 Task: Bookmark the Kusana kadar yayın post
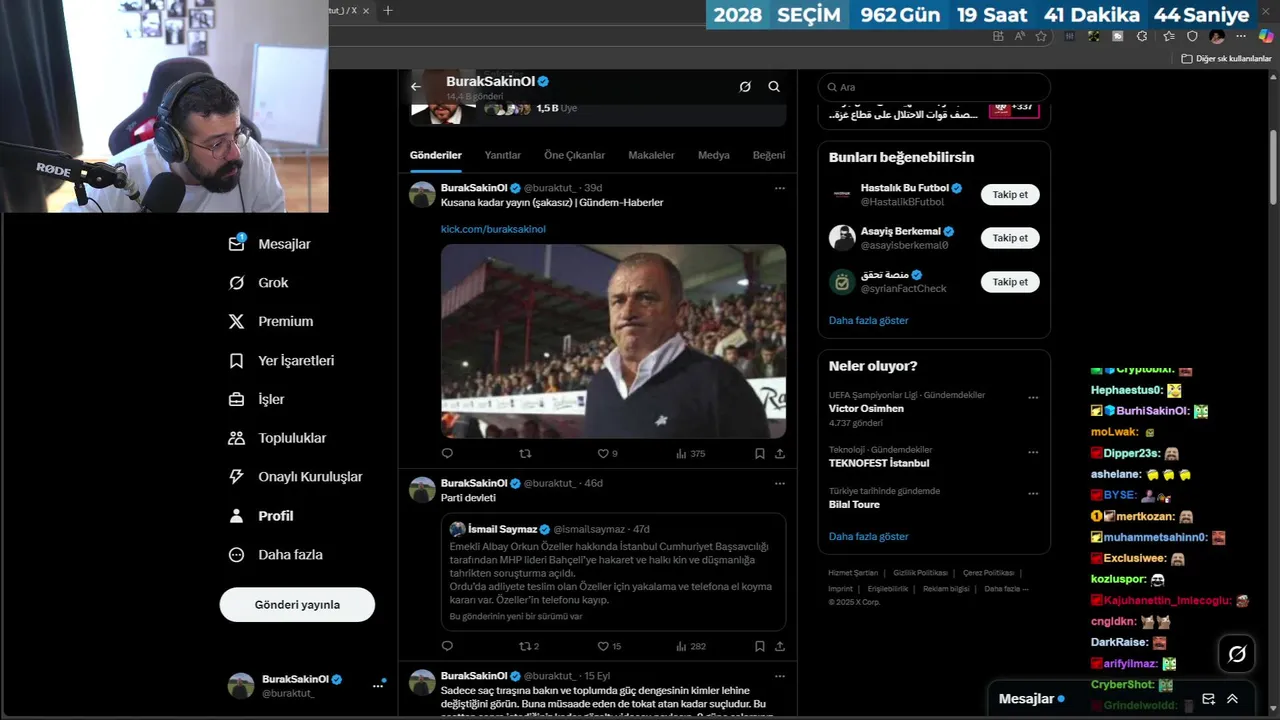[x=760, y=453]
